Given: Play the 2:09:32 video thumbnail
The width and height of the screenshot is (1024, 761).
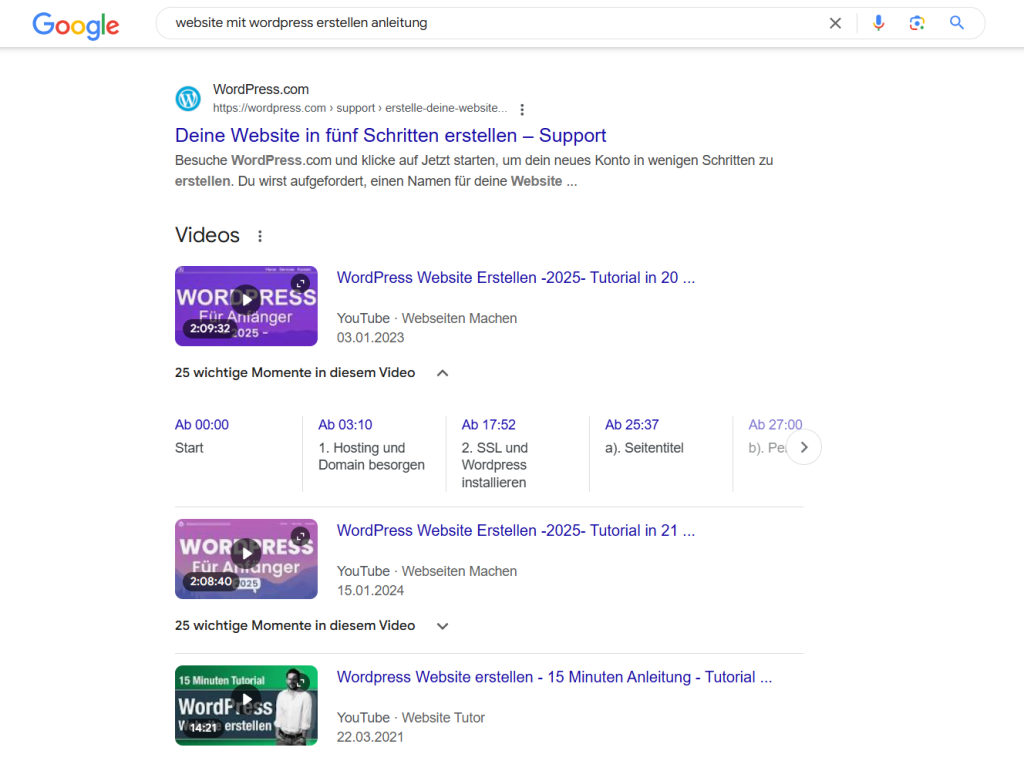Looking at the screenshot, I should [x=246, y=299].
